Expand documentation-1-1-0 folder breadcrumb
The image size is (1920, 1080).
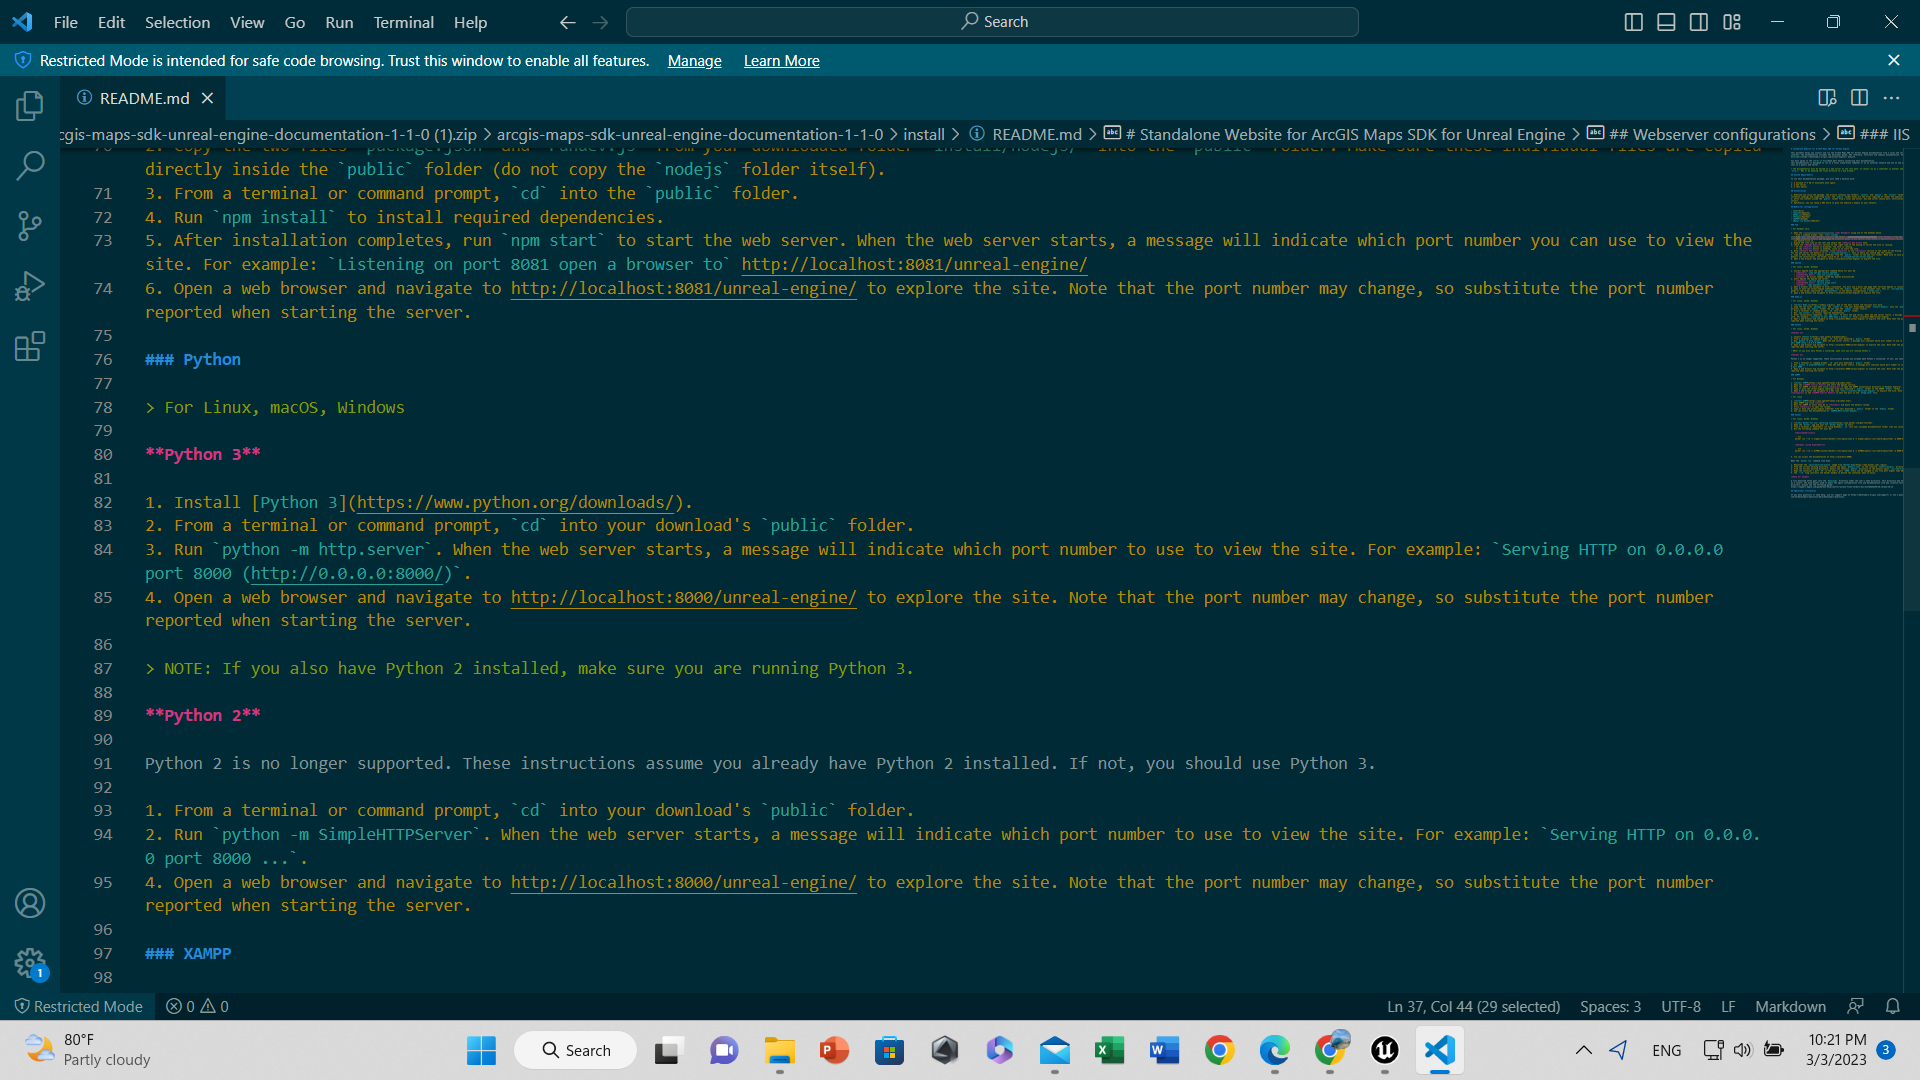690,134
